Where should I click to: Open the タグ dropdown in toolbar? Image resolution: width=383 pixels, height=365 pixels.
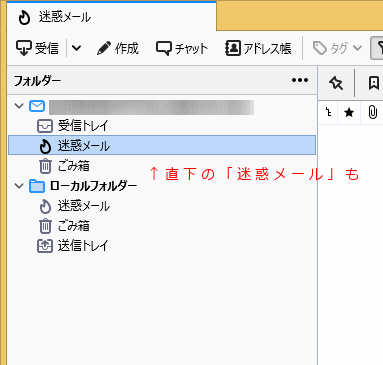(337, 48)
